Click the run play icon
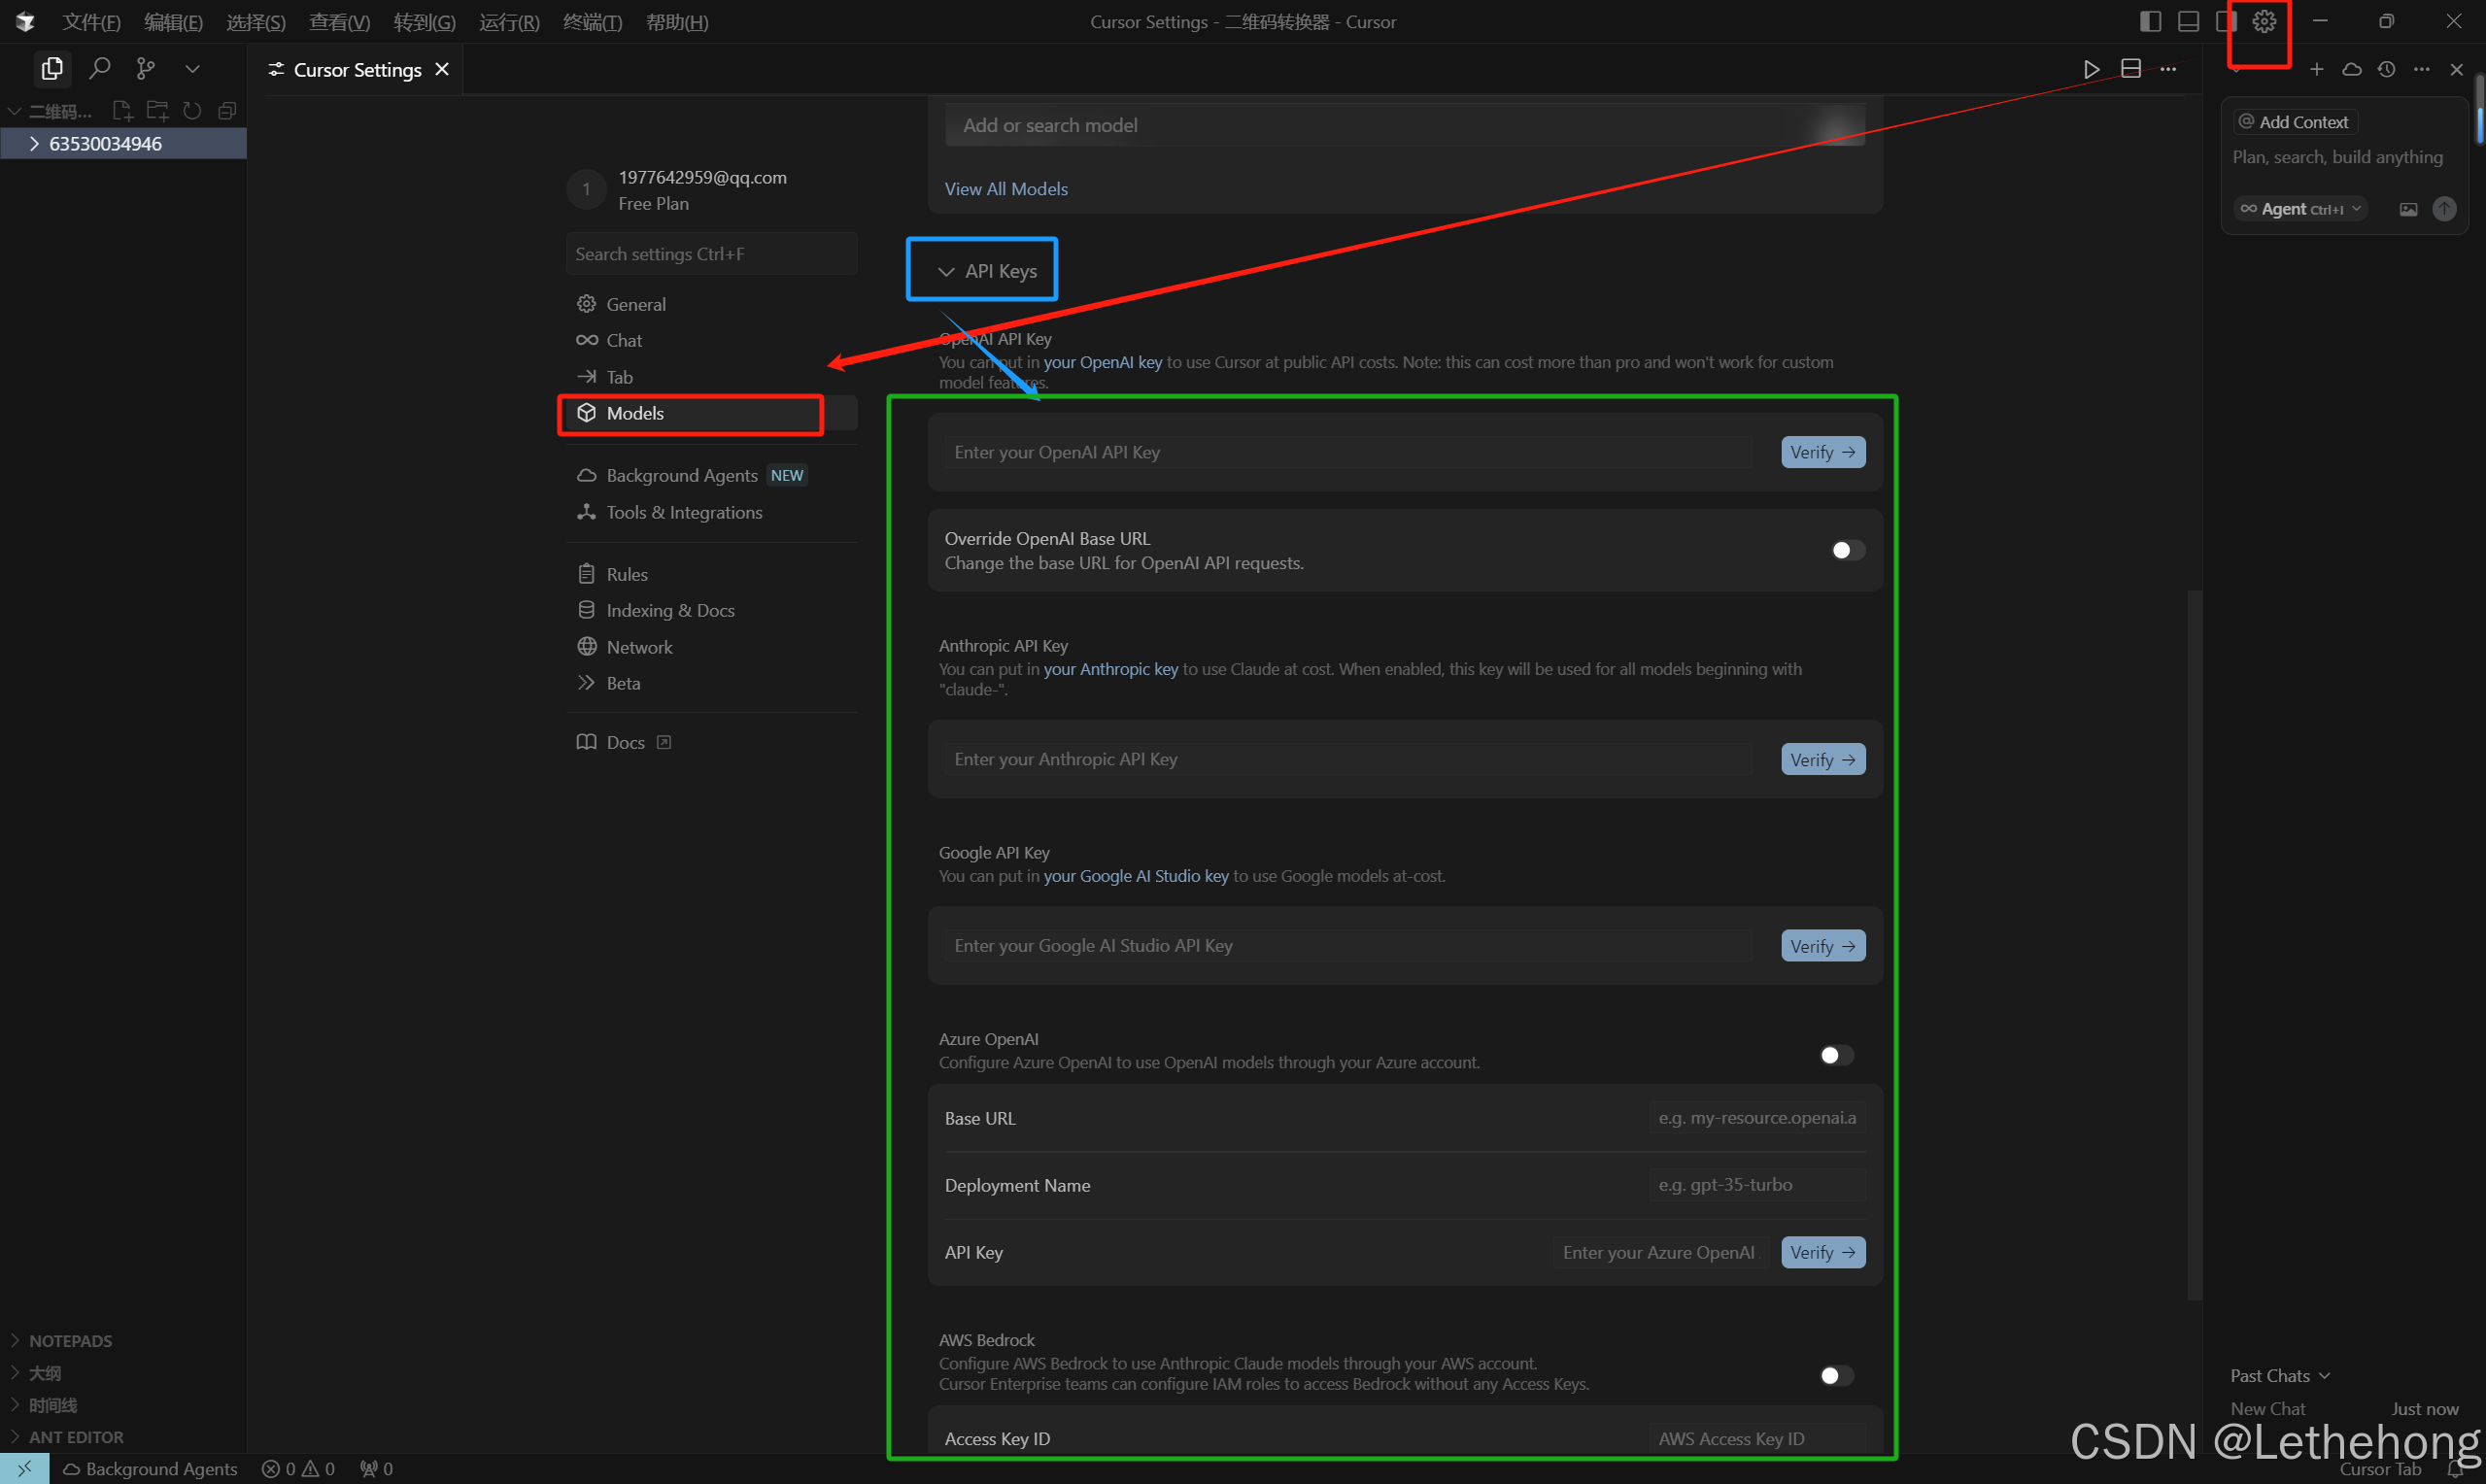The width and height of the screenshot is (2486, 1484). 2091,69
